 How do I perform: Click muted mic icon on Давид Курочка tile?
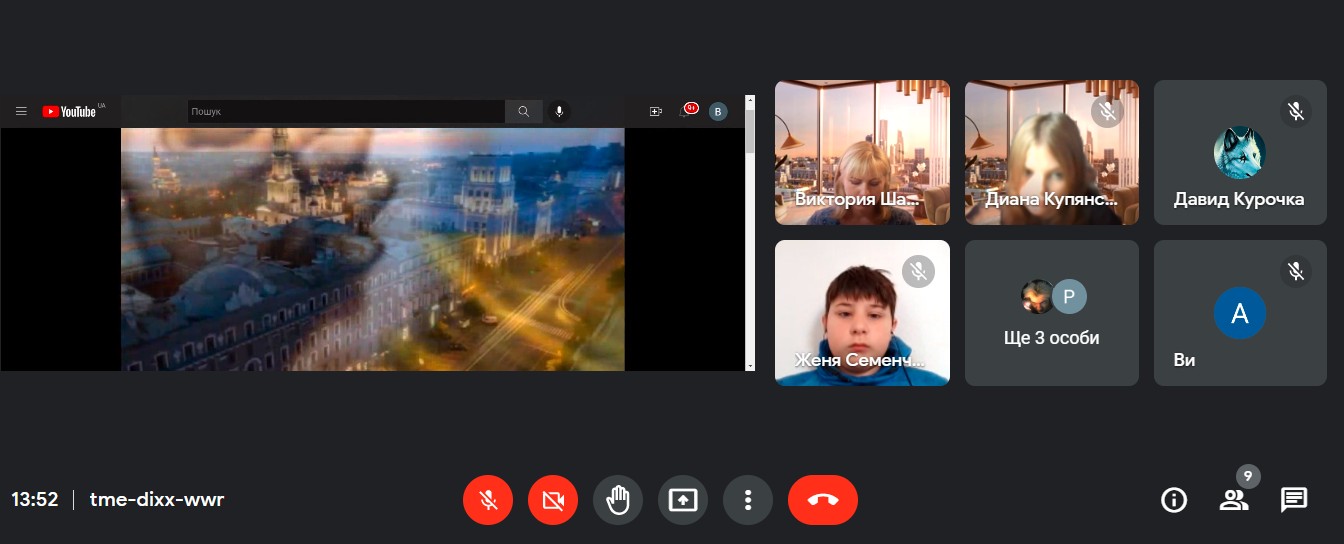(x=1296, y=111)
